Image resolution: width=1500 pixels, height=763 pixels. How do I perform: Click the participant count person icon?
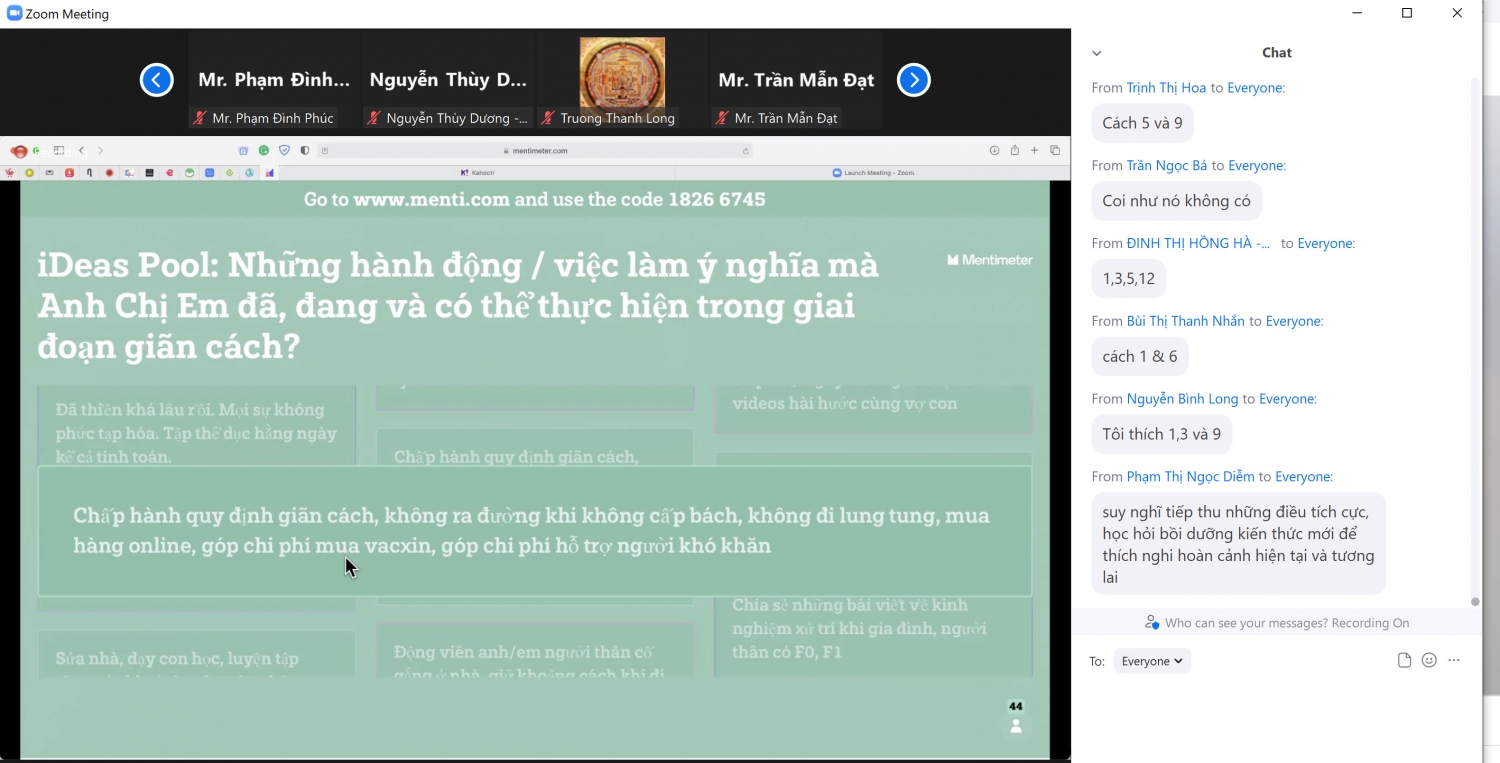[x=1016, y=726]
